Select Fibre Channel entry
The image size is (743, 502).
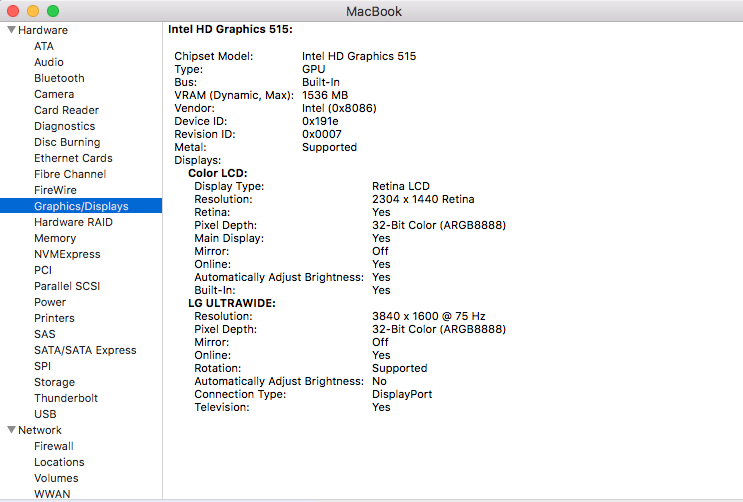click(70, 174)
